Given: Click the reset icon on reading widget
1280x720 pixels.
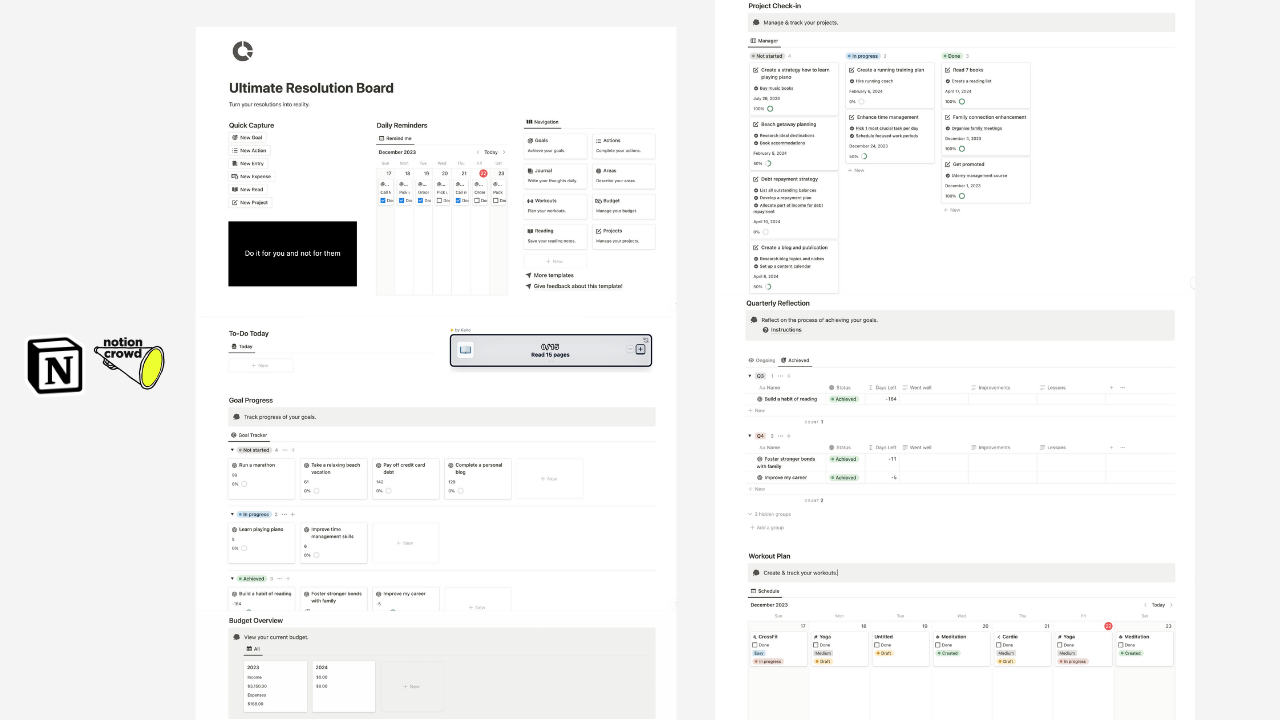Looking at the screenshot, I should tap(646, 340).
